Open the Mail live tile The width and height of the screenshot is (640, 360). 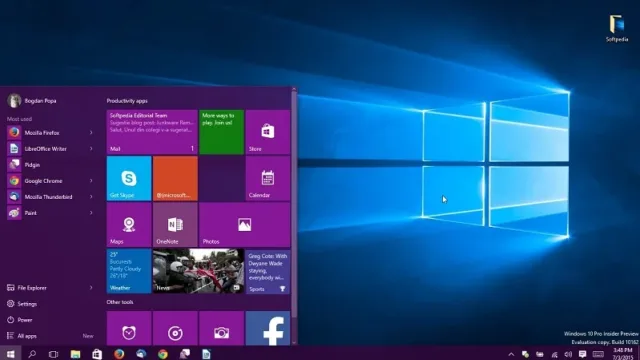[x=152, y=132]
